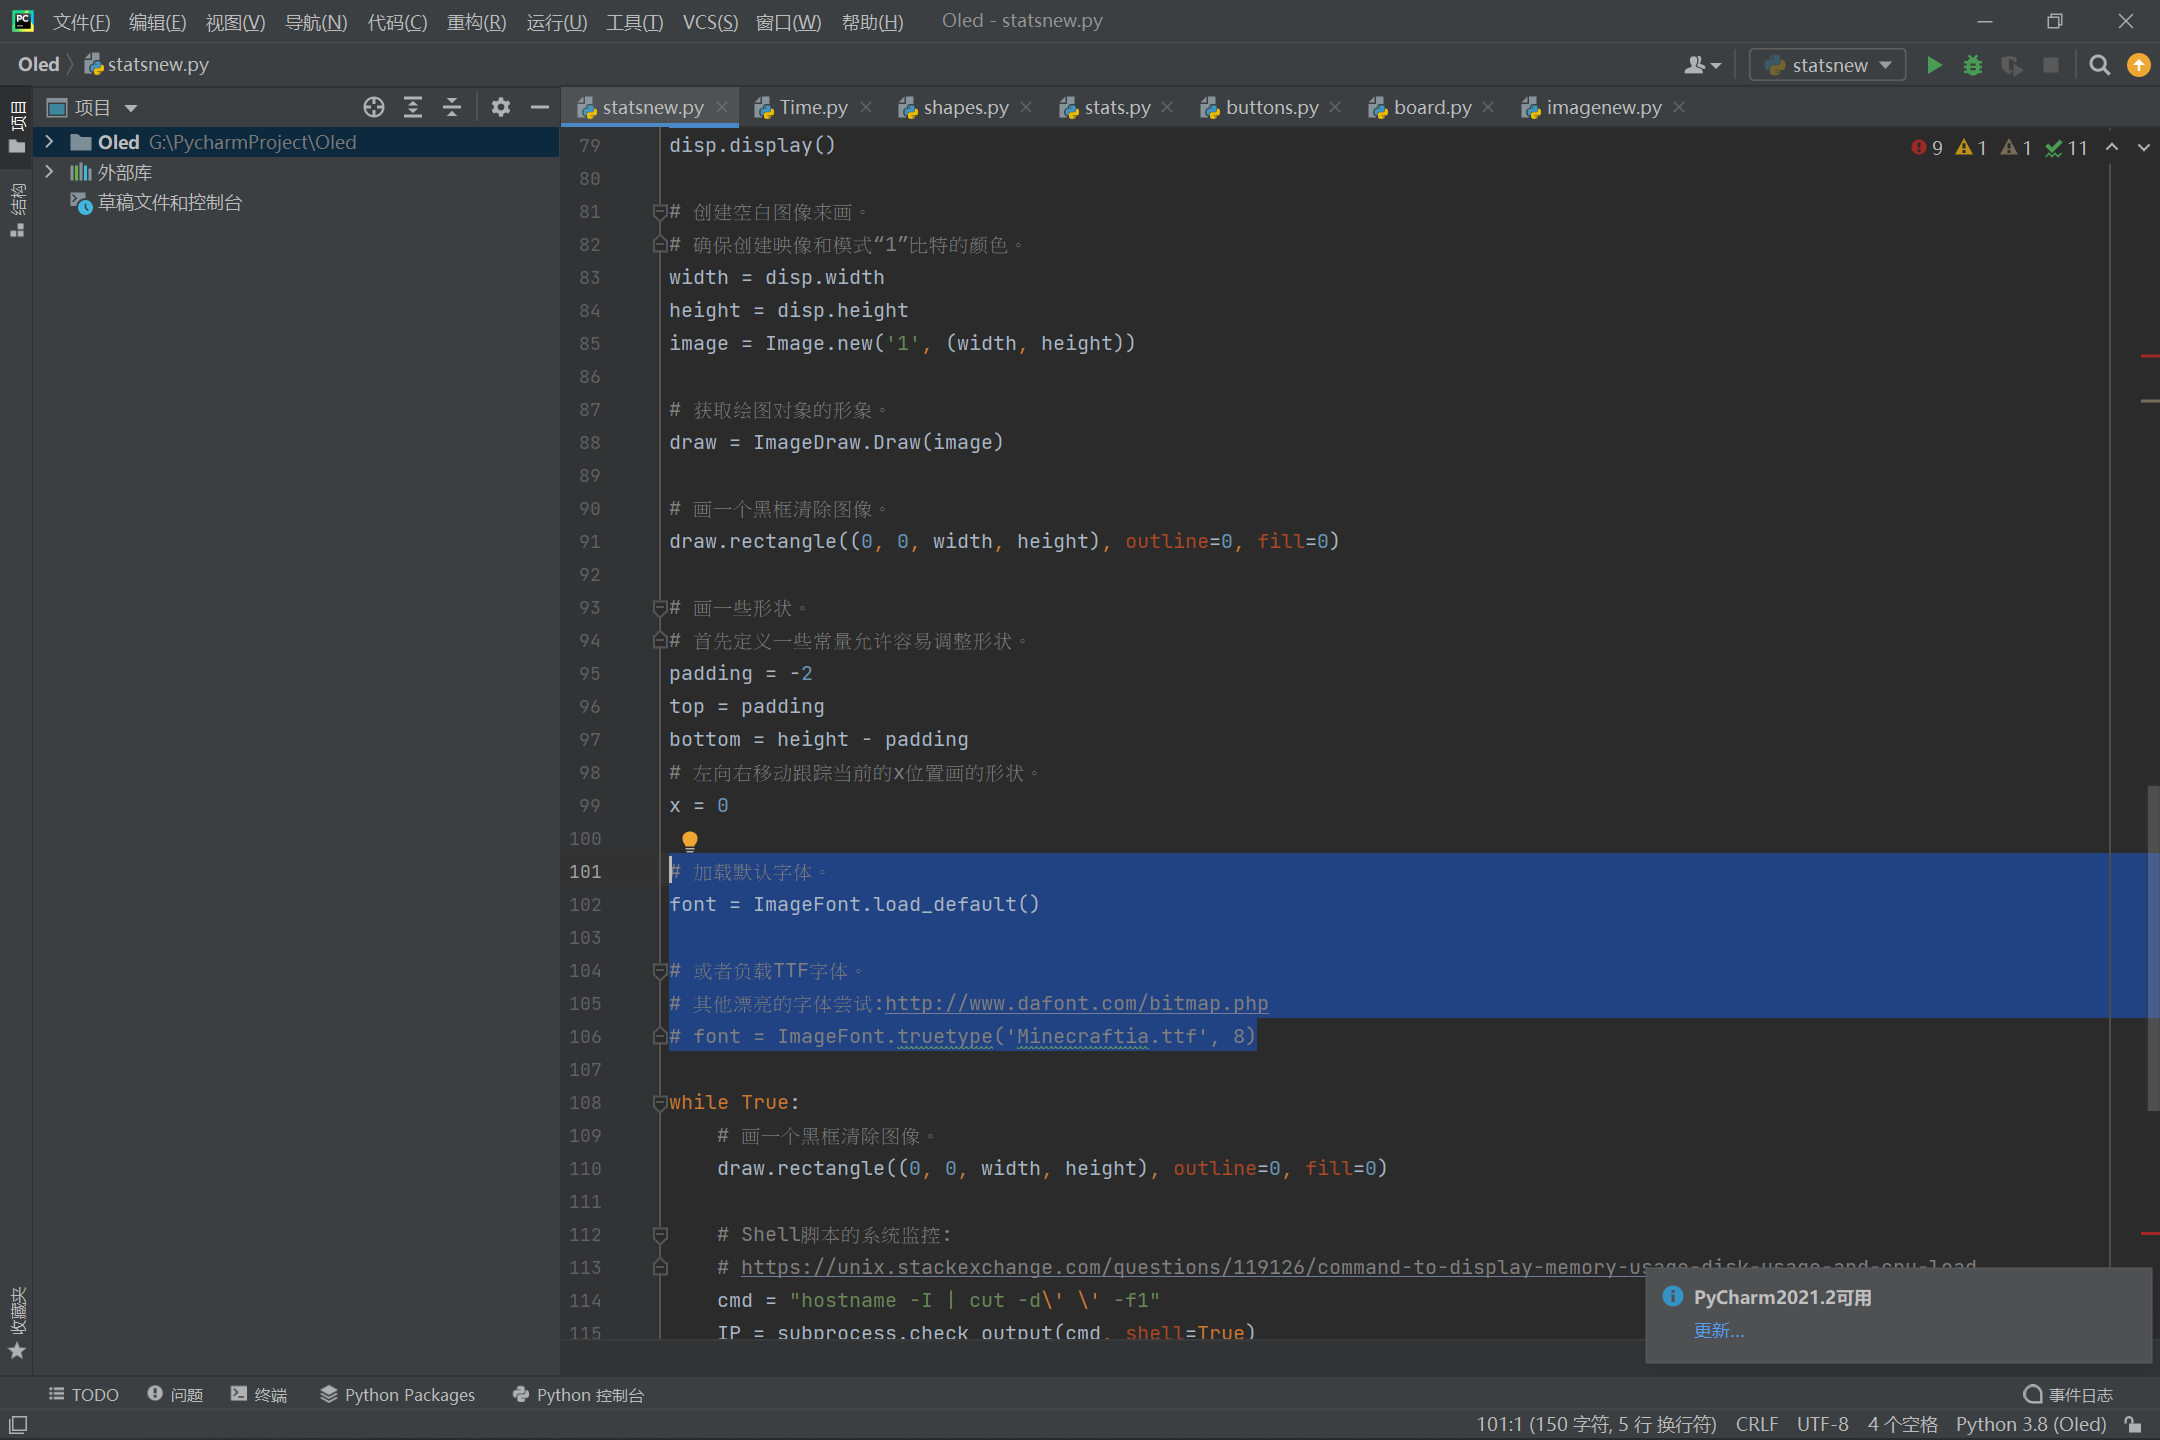The height and width of the screenshot is (1440, 2160).
Task: Open the 重构(R) menu
Action: (476, 21)
